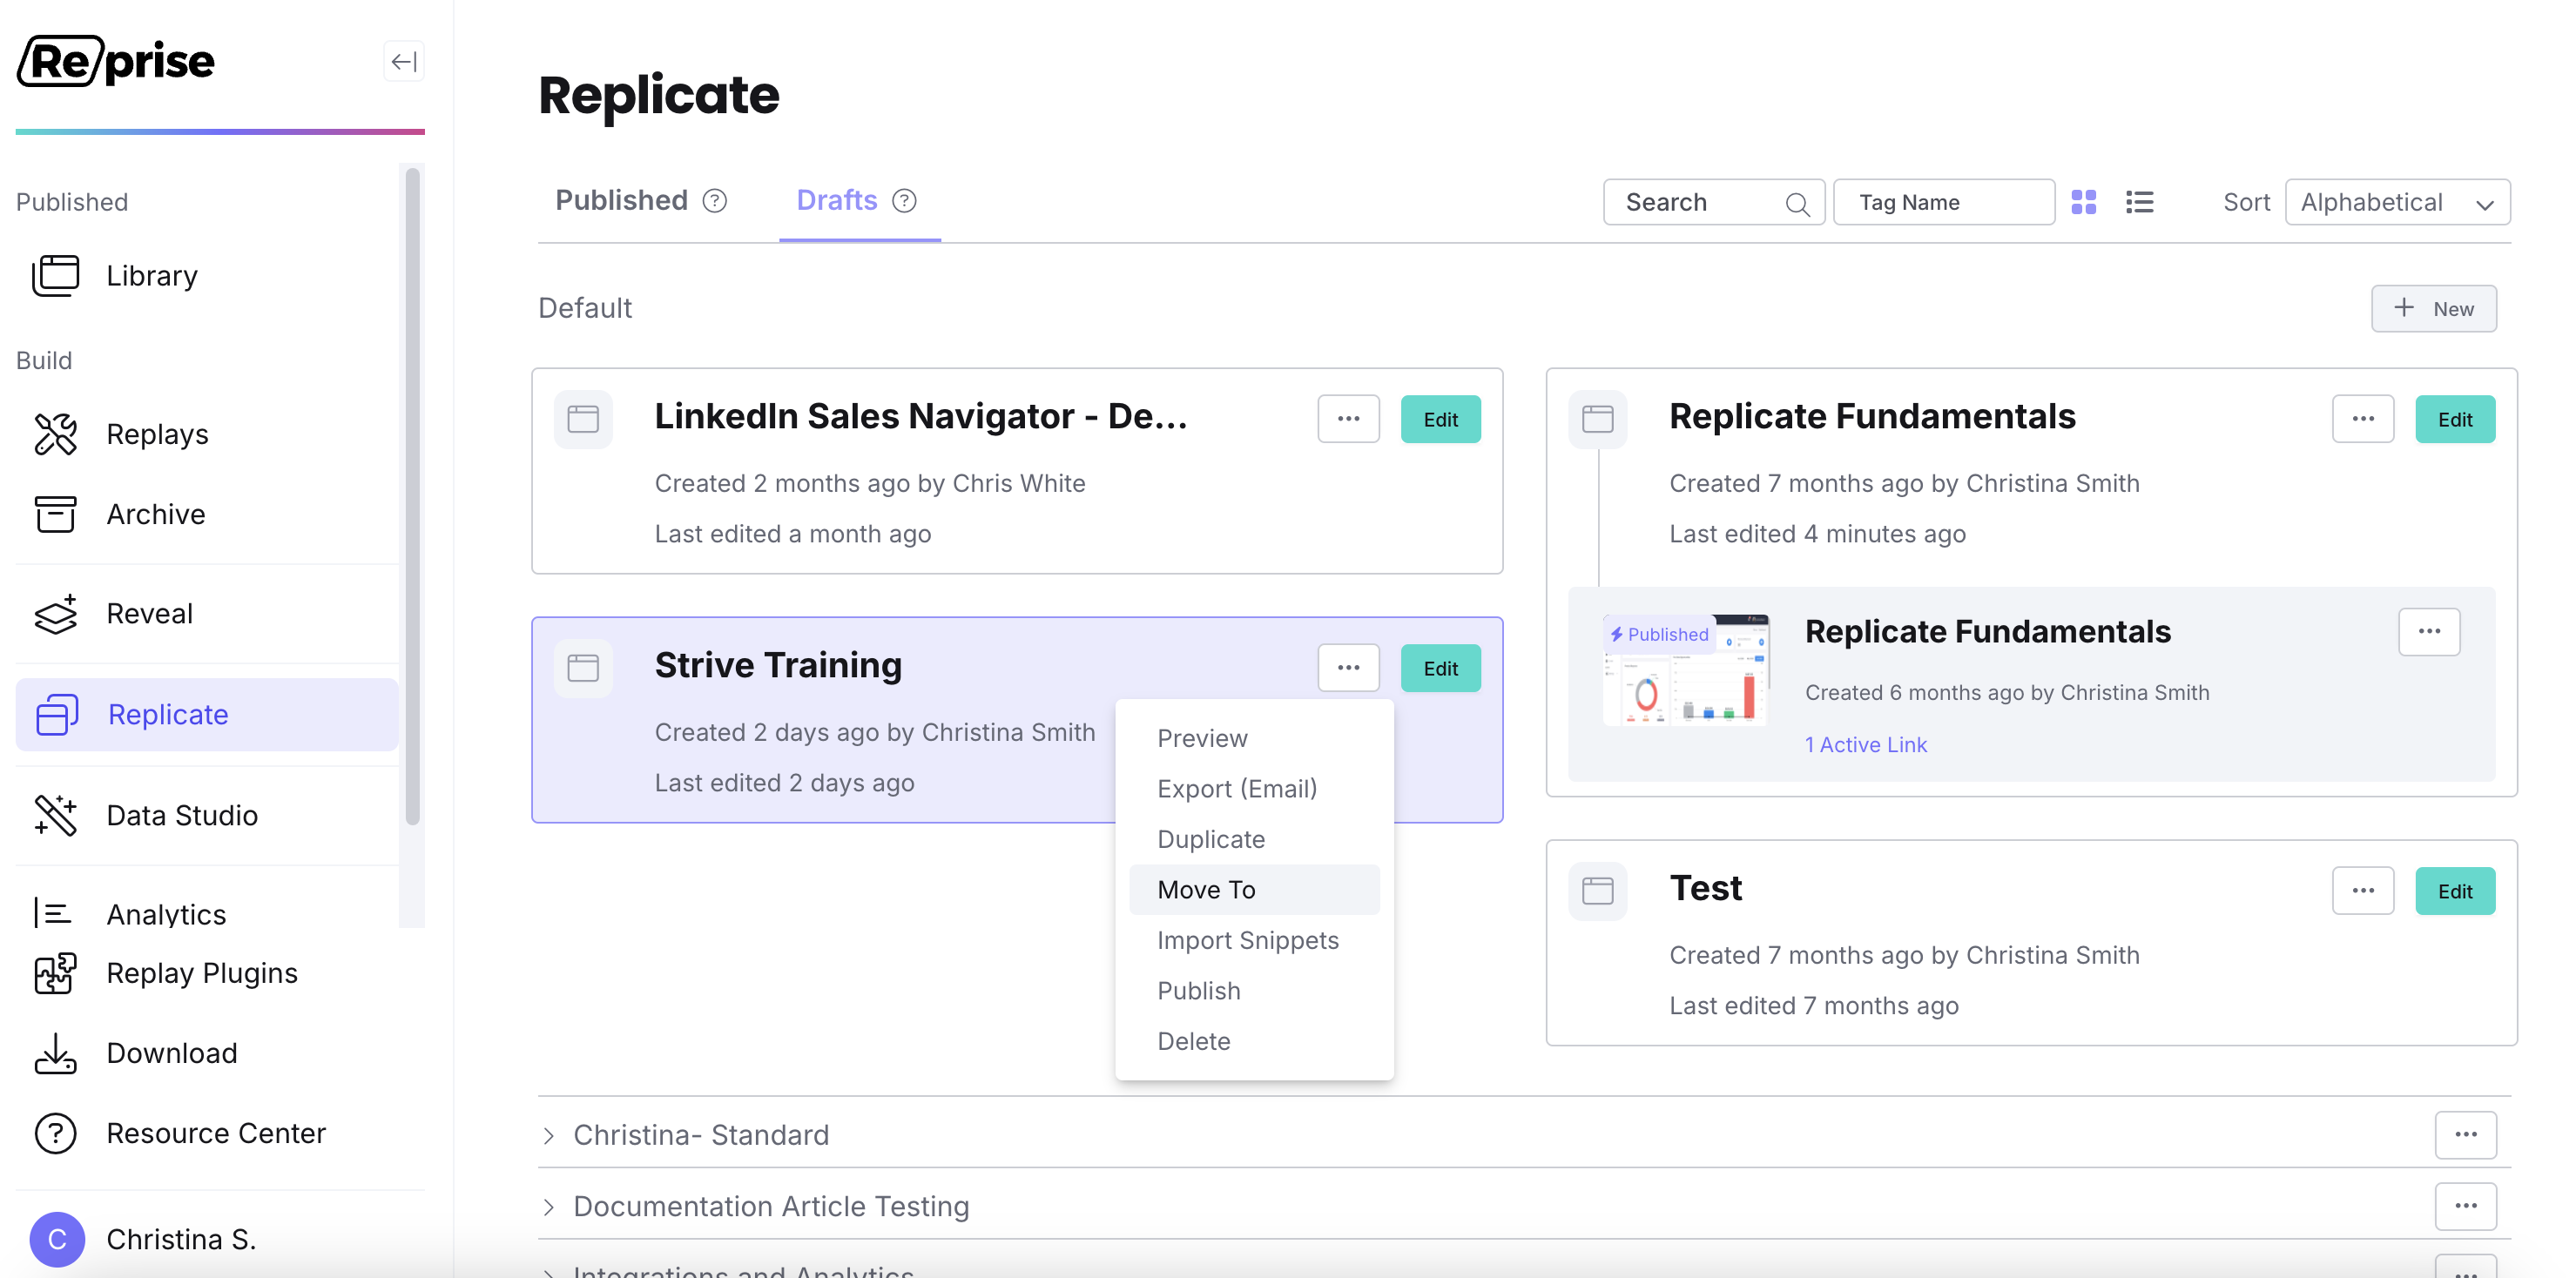
Task: Edit the Strive Training draft
Action: (x=1440, y=668)
